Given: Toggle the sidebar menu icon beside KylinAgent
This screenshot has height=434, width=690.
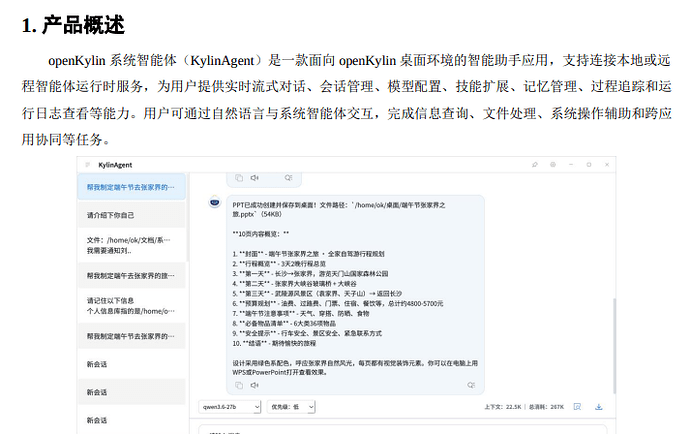Looking at the screenshot, I should point(88,165).
